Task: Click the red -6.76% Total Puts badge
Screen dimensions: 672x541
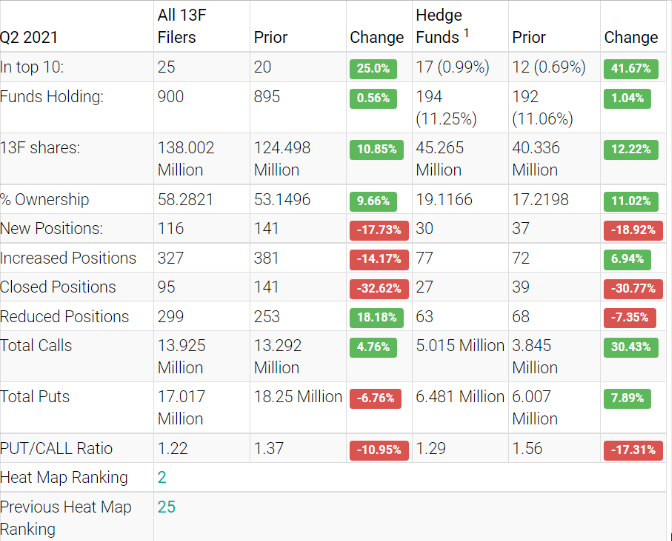Action: point(379,398)
